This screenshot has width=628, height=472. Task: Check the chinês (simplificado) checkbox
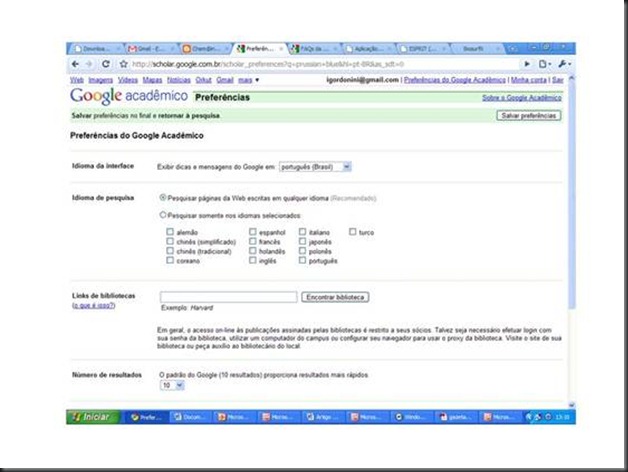click(170, 241)
